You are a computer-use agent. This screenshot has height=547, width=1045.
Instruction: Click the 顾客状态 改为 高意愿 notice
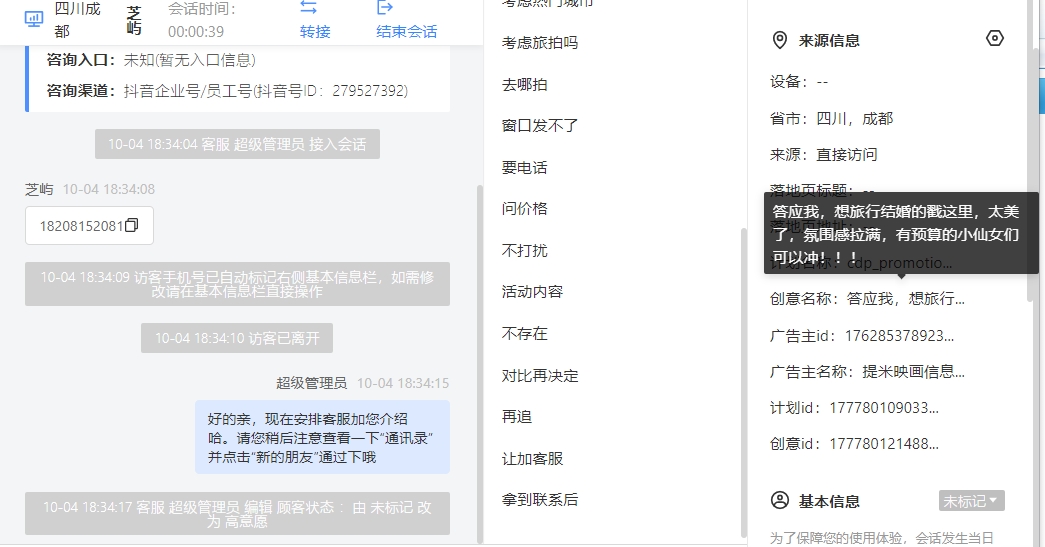(x=237, y=514)
